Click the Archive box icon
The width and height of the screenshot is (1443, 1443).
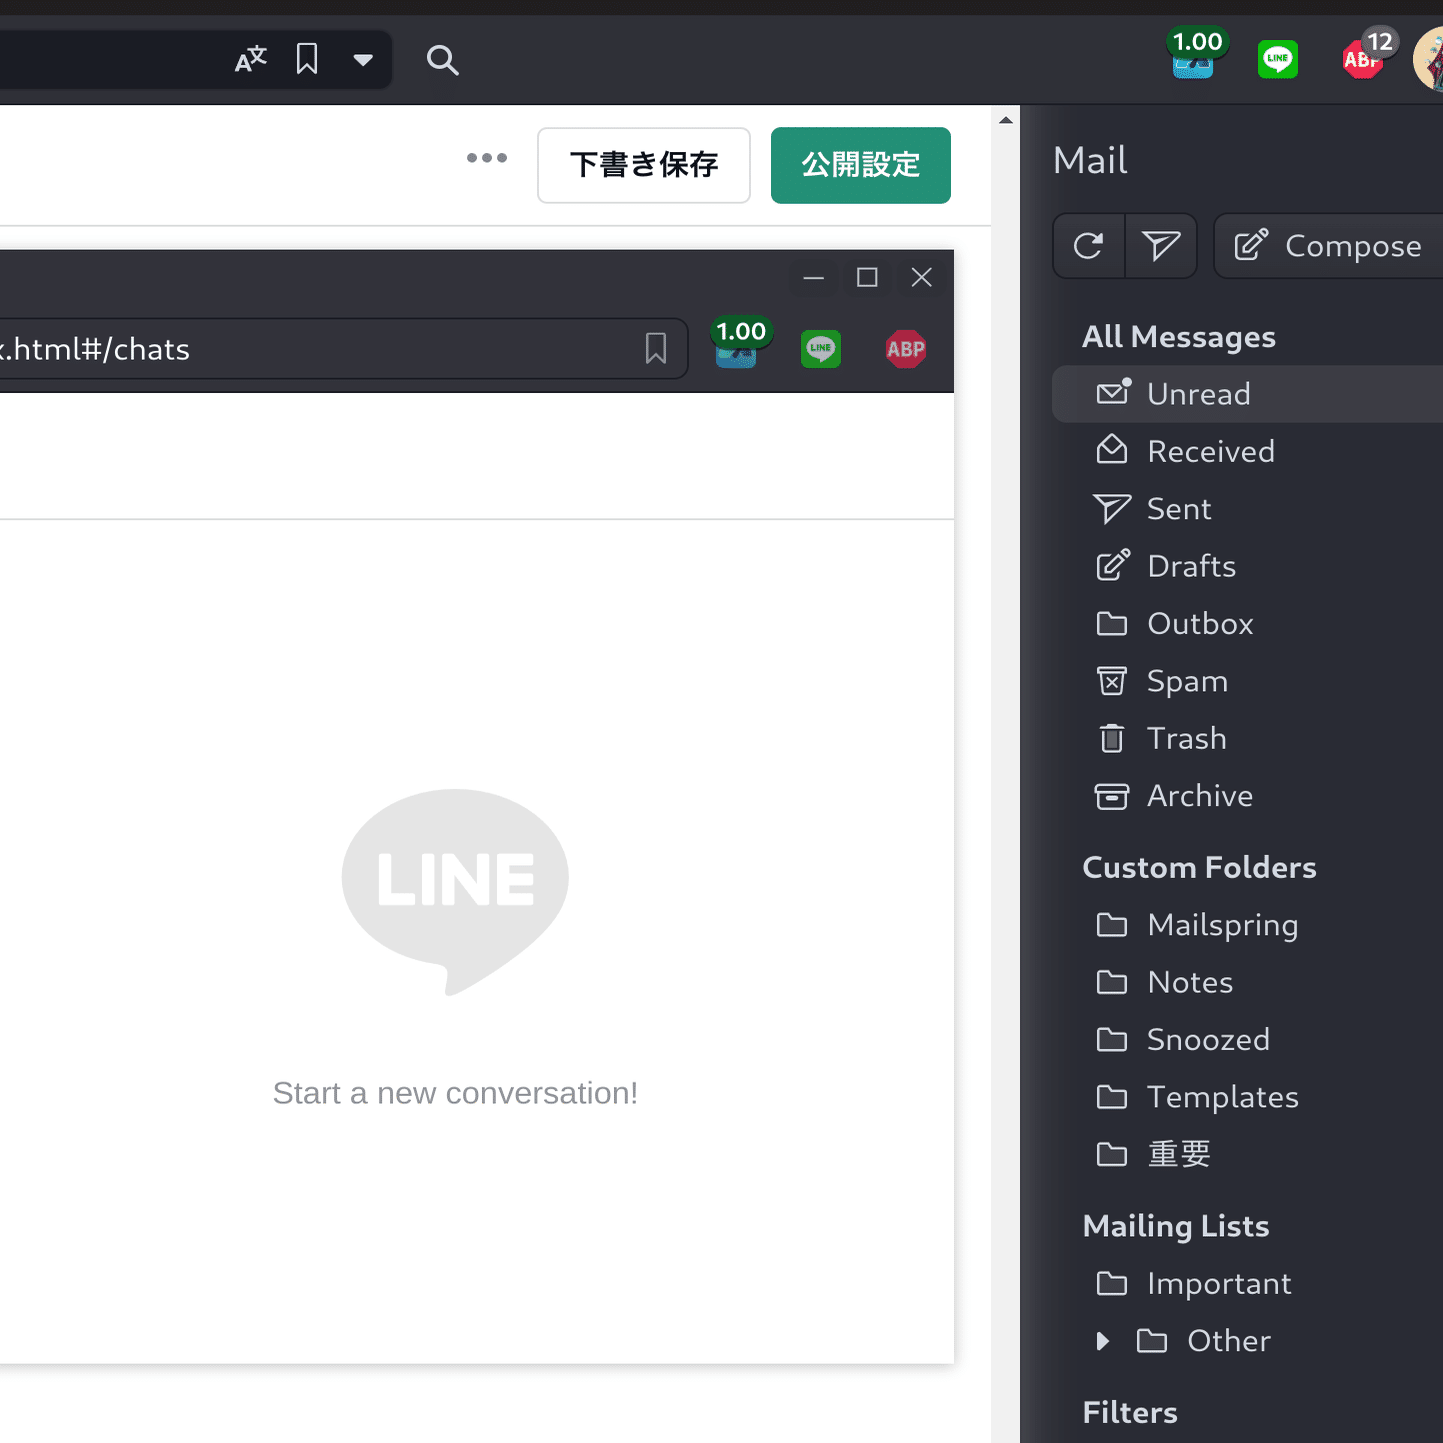1112,796
